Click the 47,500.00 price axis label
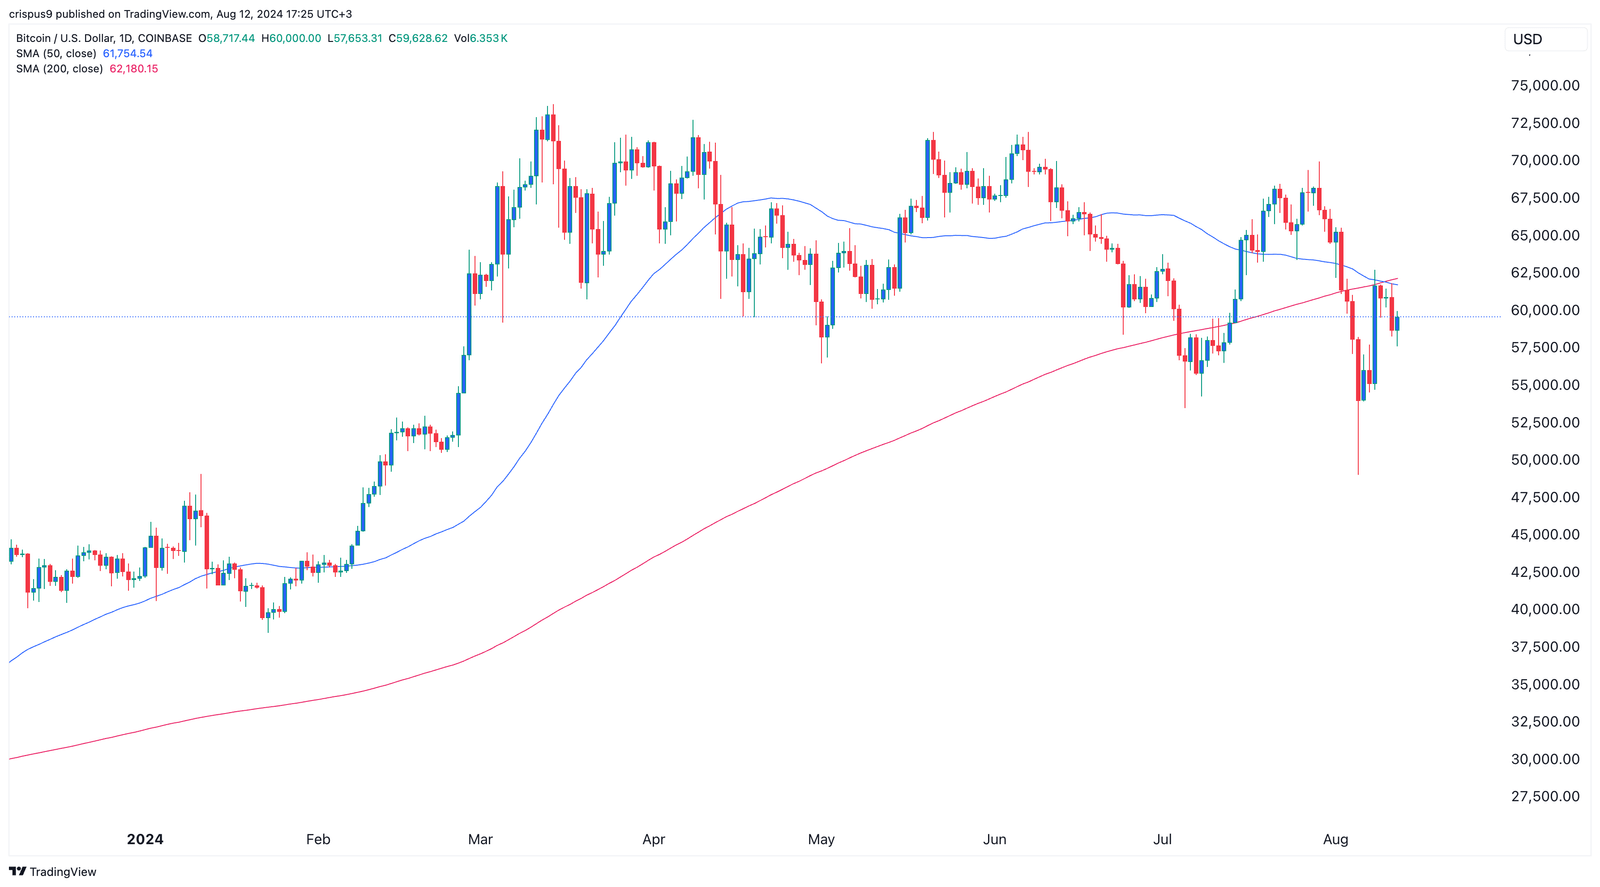The image size is (1600, 887). pos(1545,497)
